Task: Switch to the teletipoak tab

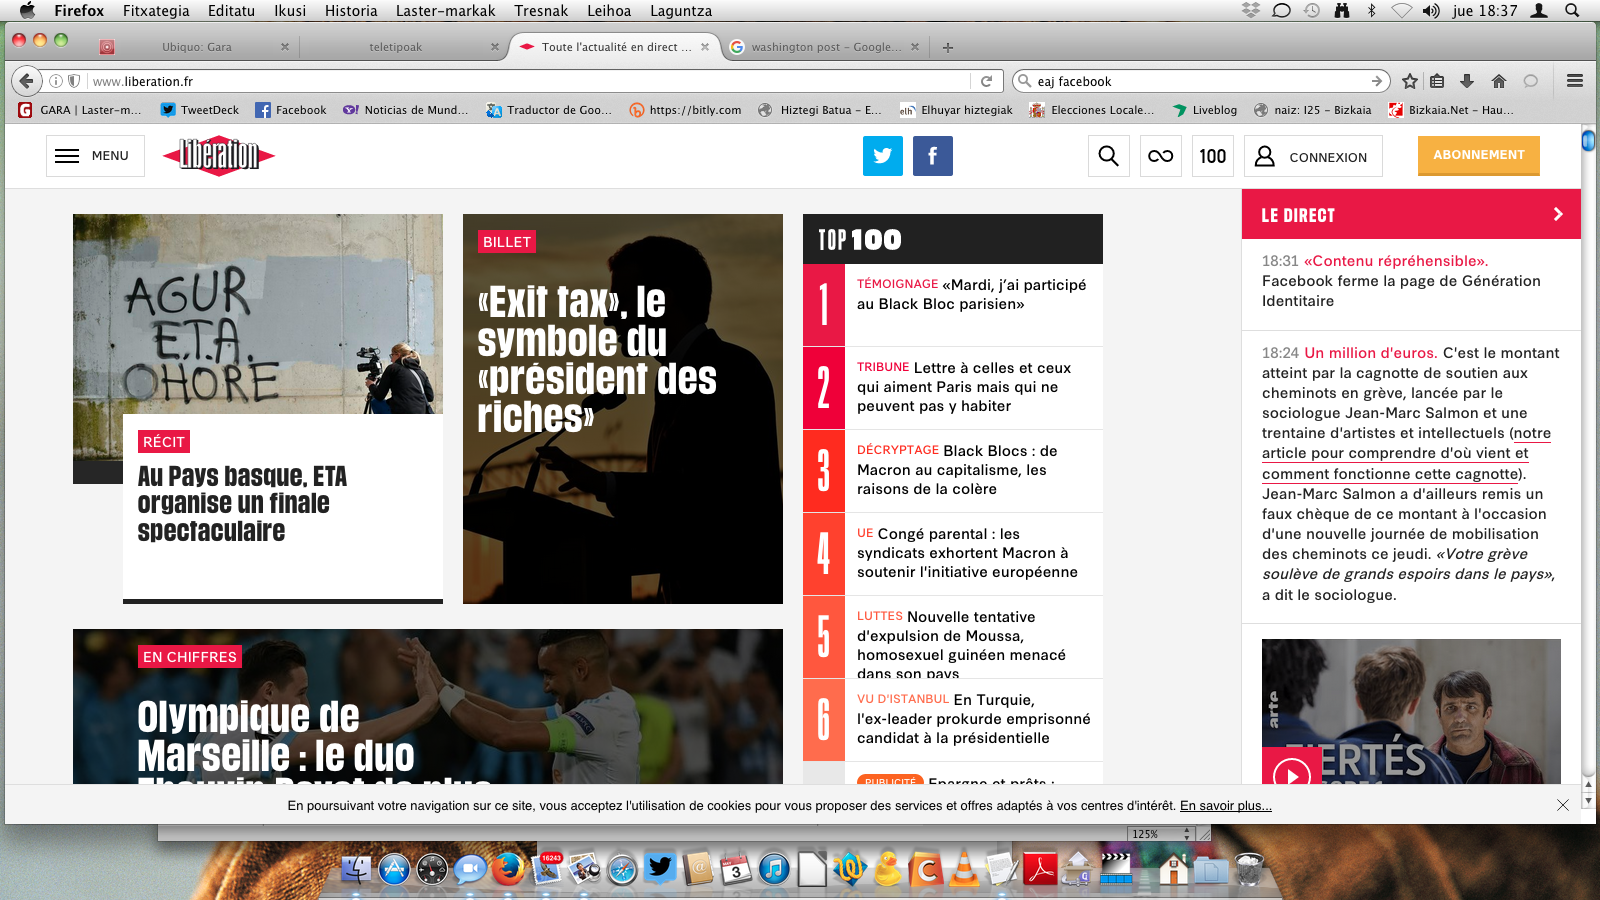Action: [x=396, y=47]
